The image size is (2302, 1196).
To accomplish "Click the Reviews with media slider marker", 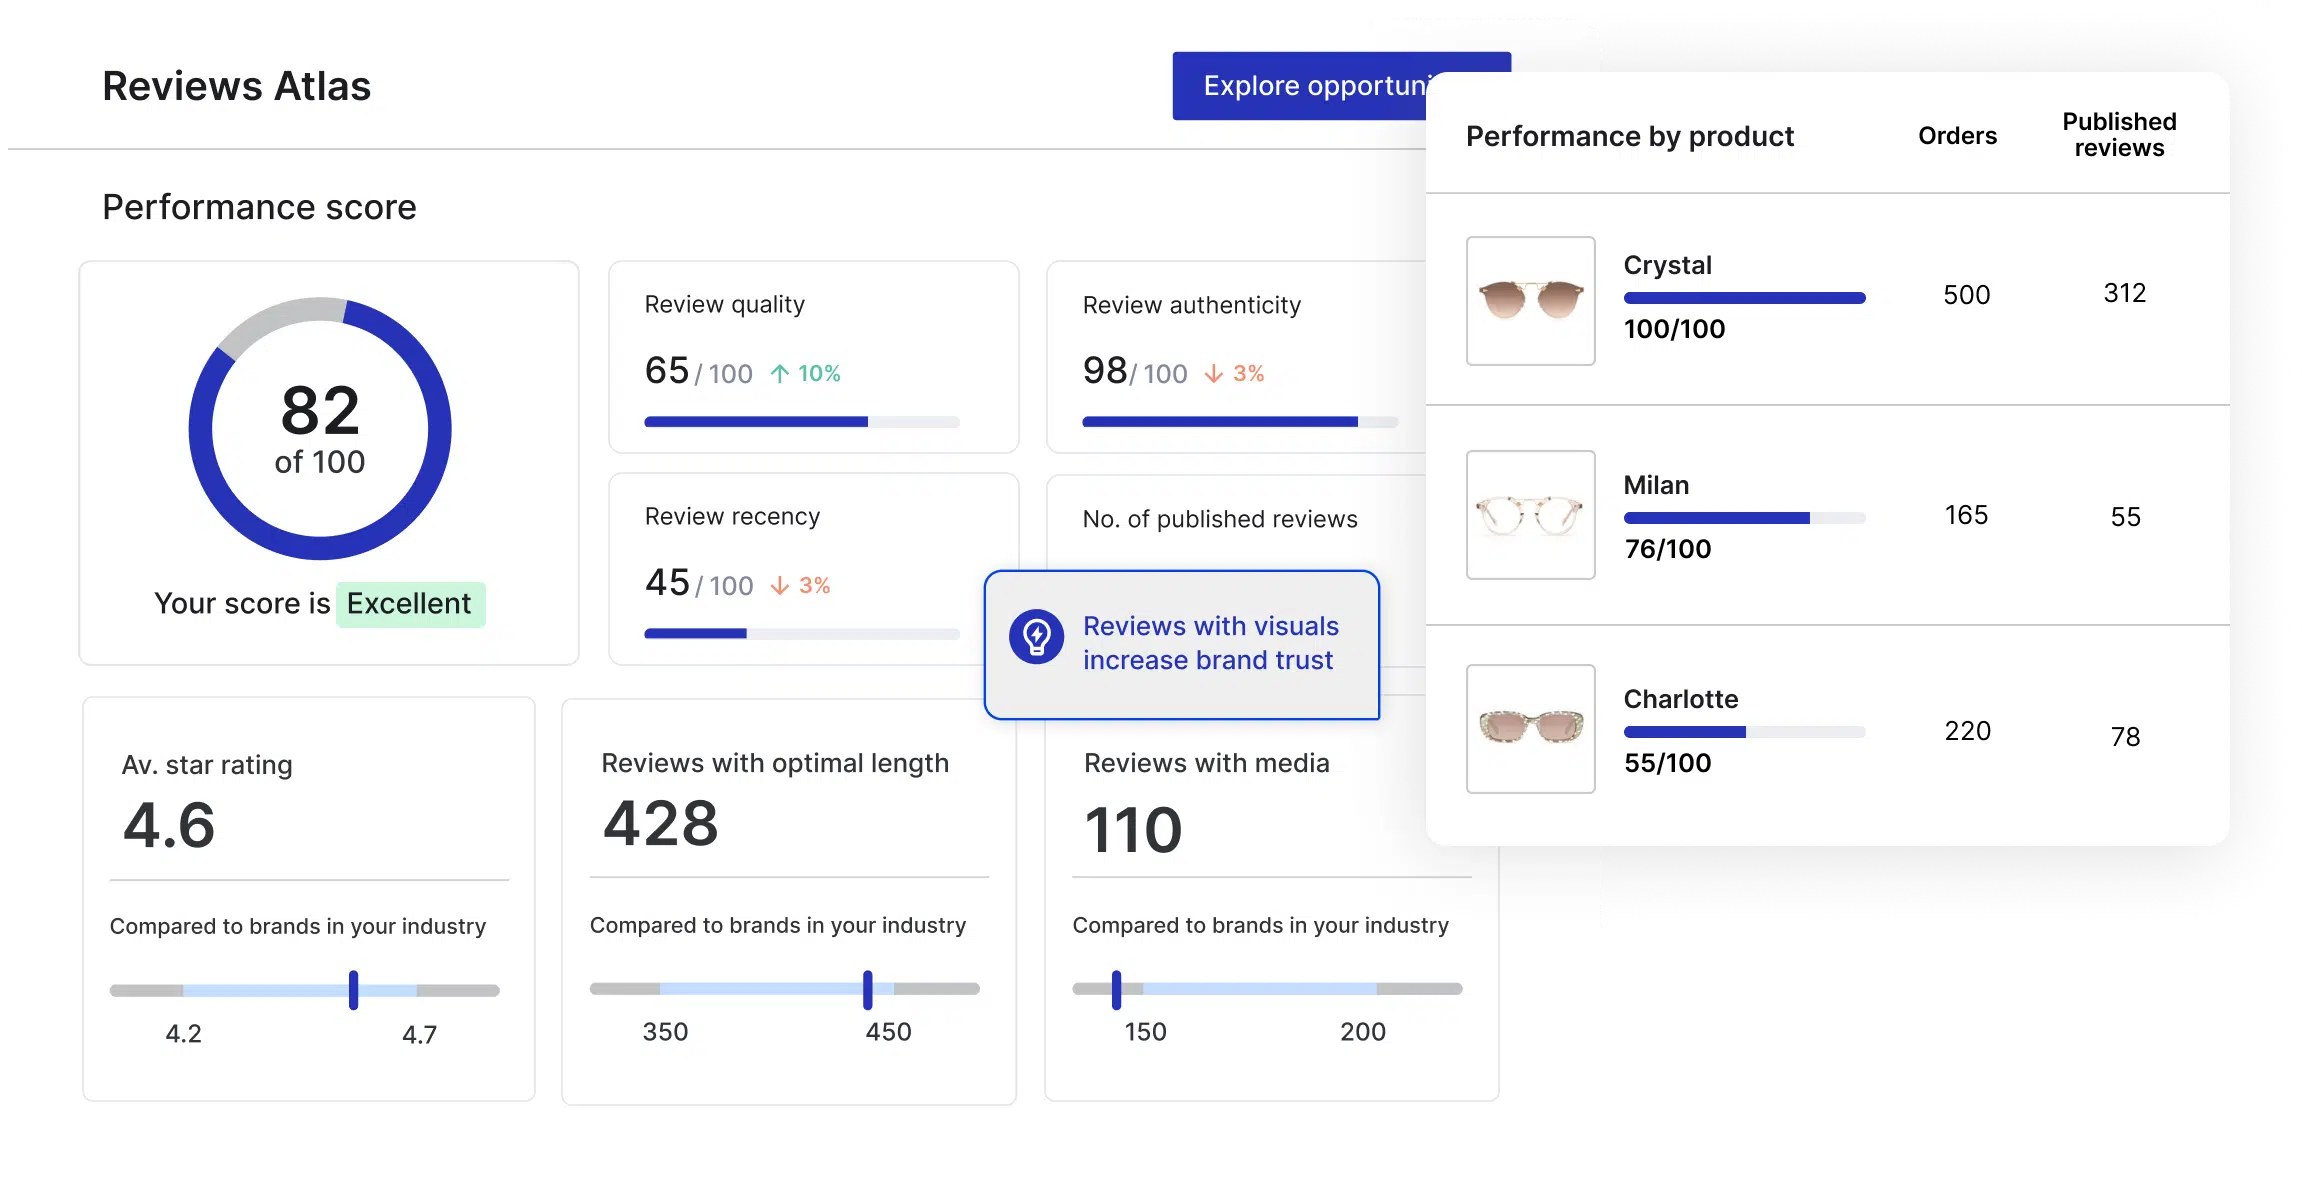I will click(x=1116, y=989).
